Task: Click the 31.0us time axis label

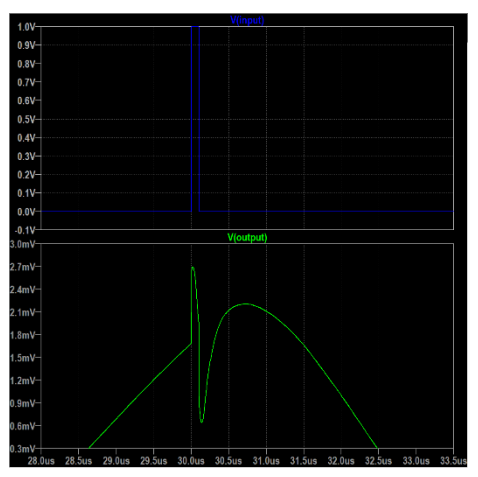Action: coord(266,461)
